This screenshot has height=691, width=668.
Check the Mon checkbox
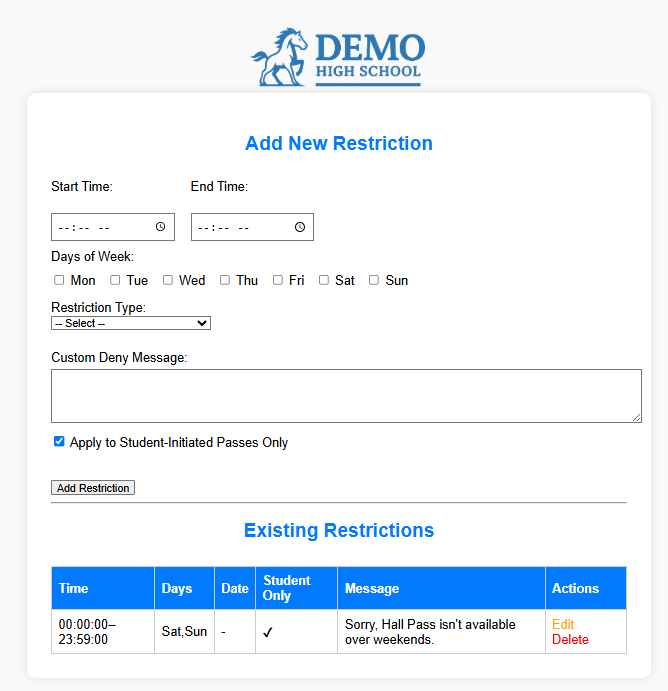[59, 280]
